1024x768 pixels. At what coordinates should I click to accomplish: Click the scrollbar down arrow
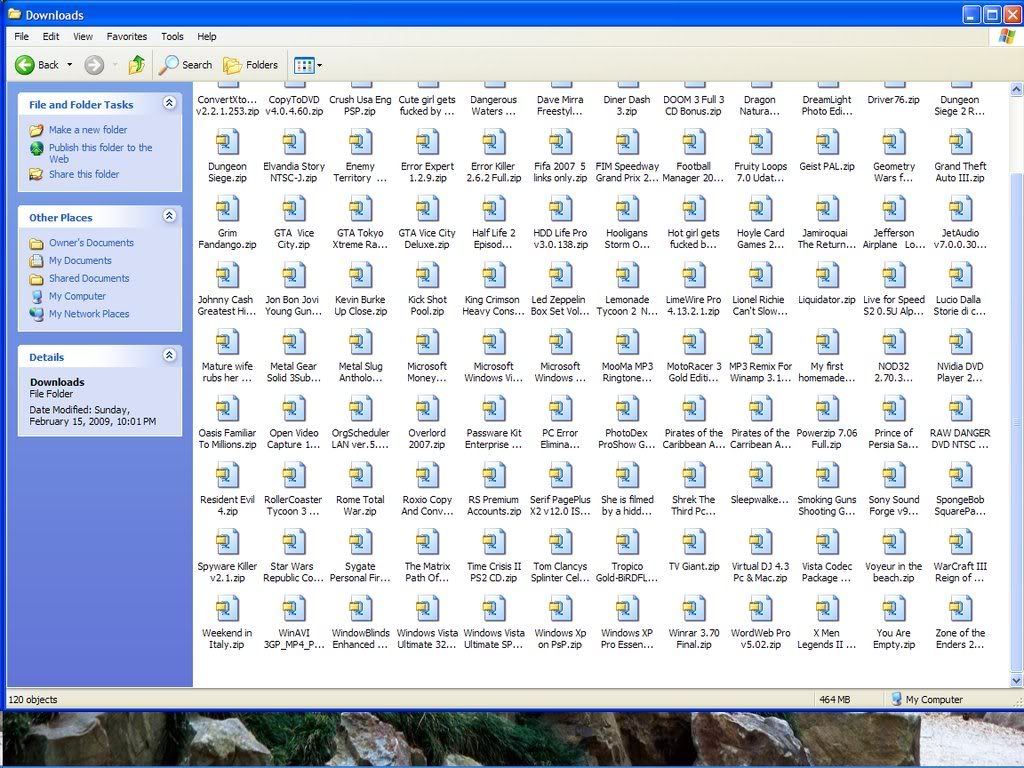1016,680
